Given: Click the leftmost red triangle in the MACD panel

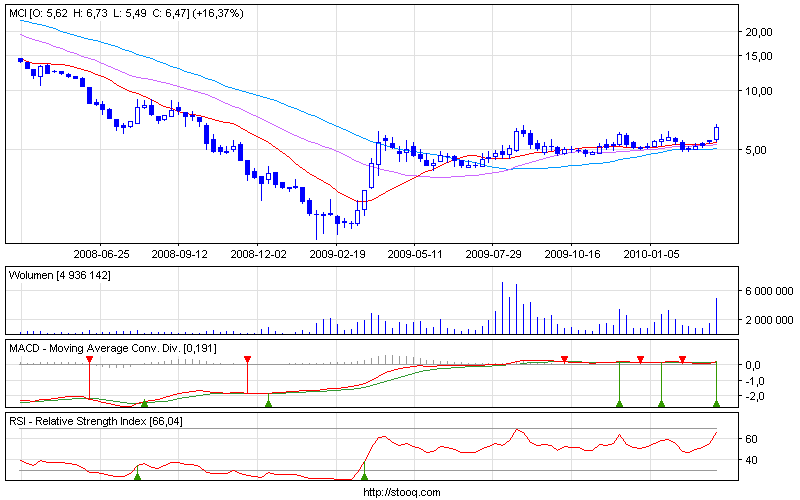Looking at the screenshot, I should click(89, 358).
